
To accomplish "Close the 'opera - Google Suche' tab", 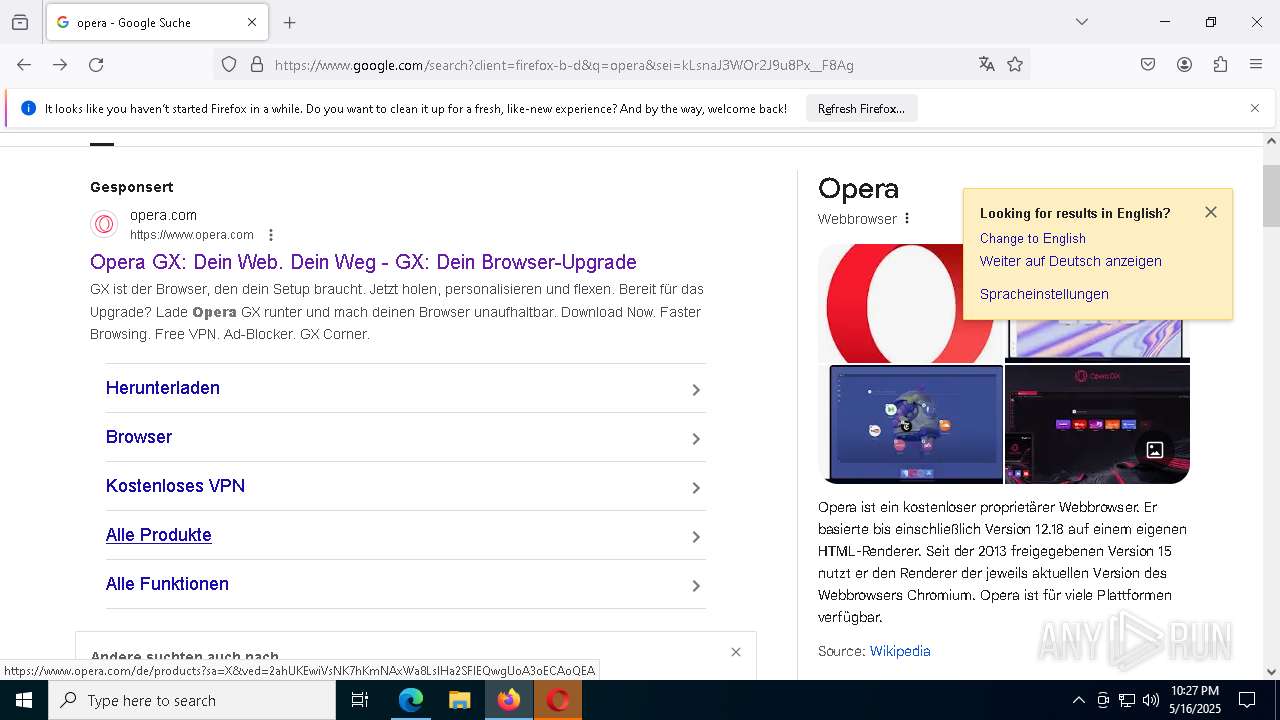I will 252,22.
